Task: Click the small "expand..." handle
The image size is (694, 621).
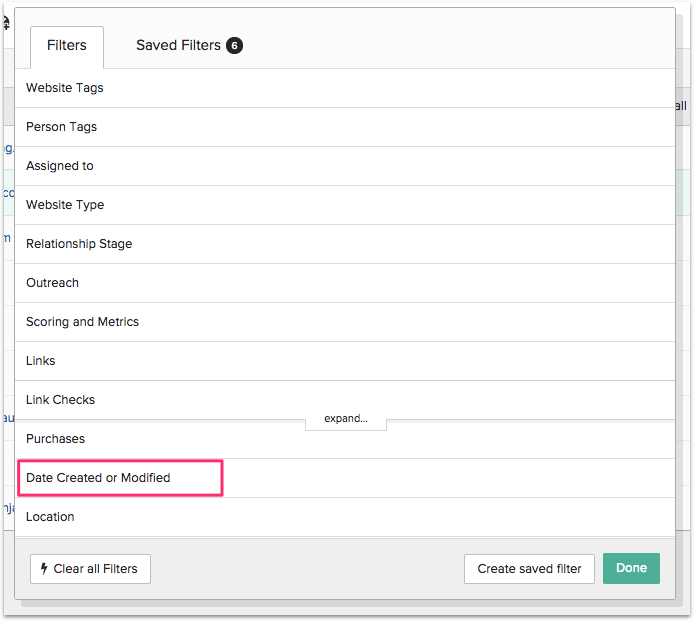Action: click(346, 419)
